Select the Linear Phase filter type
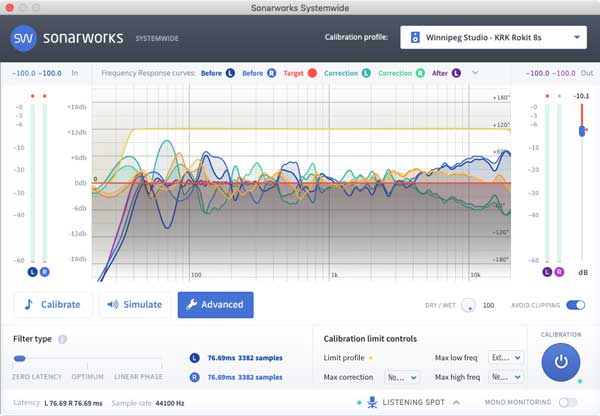Image resolution: width=600 pixels, height=416 pixels. pos(138,377)
